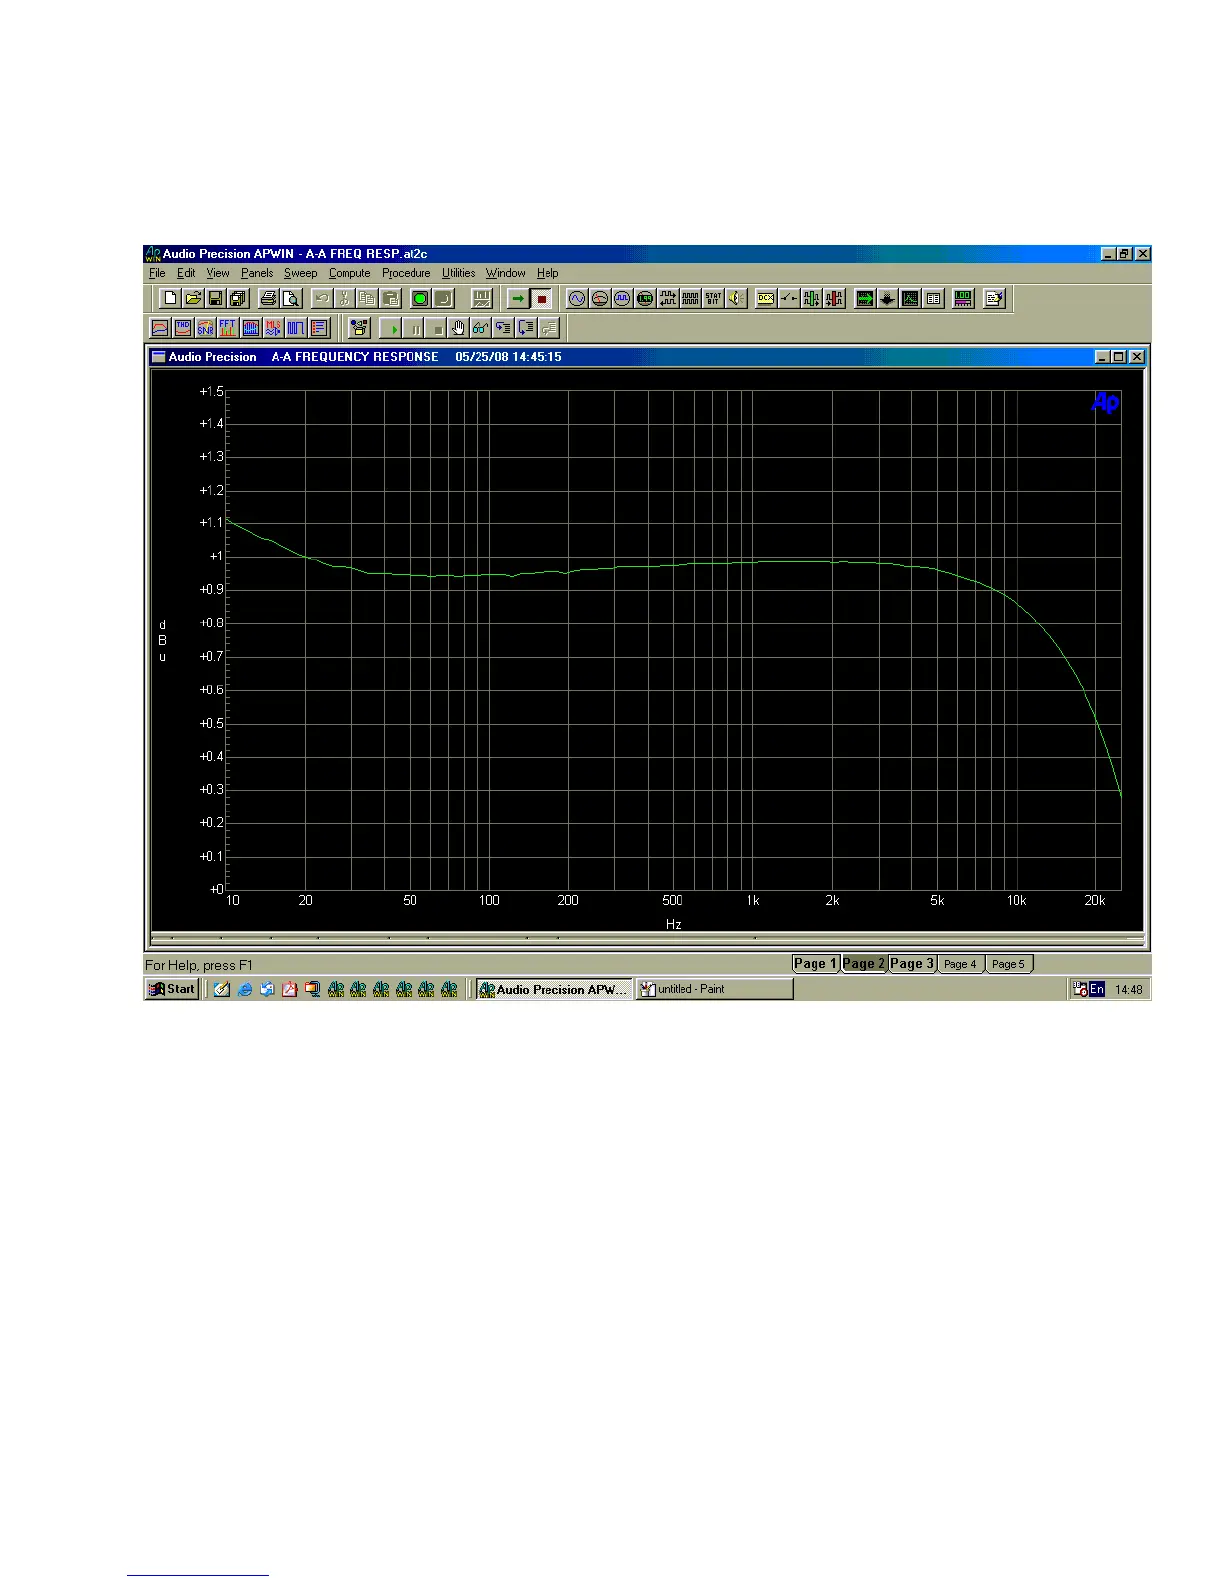The height and width of the screenshot is (1584, 1224).
Task: Click the Print Preview magnifier icon
Action: (291, 298)
